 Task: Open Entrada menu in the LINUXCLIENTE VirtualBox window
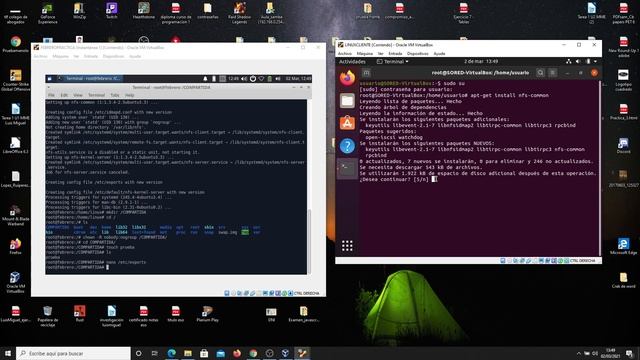point(395,53)
